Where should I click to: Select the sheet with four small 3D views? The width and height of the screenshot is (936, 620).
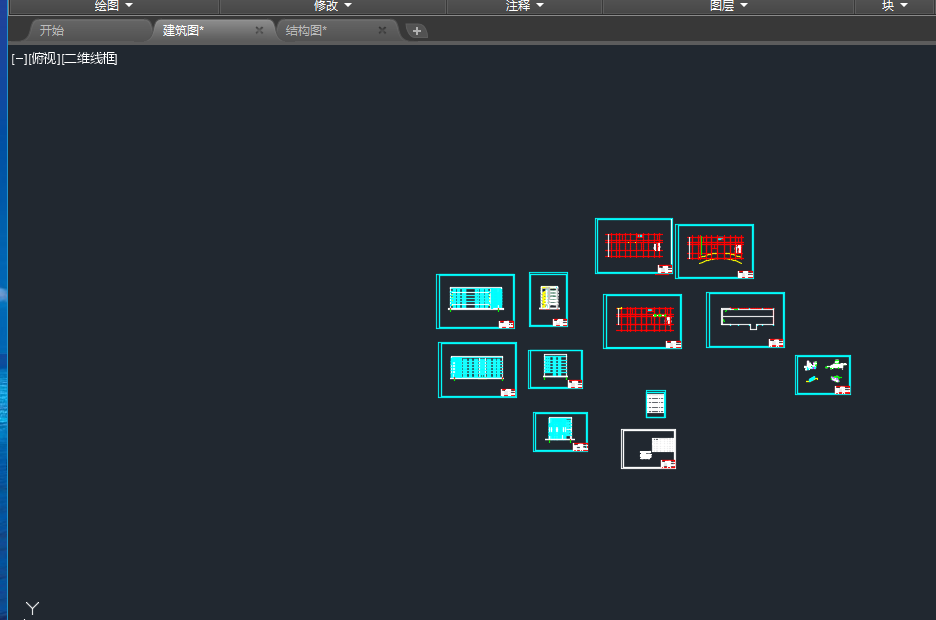823,375
